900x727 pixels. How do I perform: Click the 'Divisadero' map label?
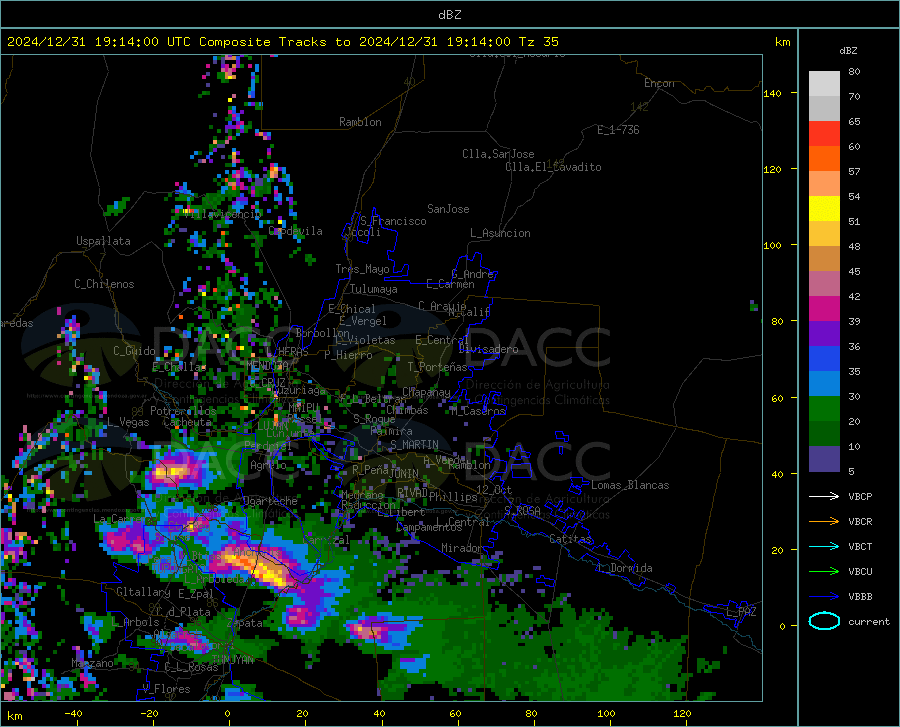tap(488, 349)
